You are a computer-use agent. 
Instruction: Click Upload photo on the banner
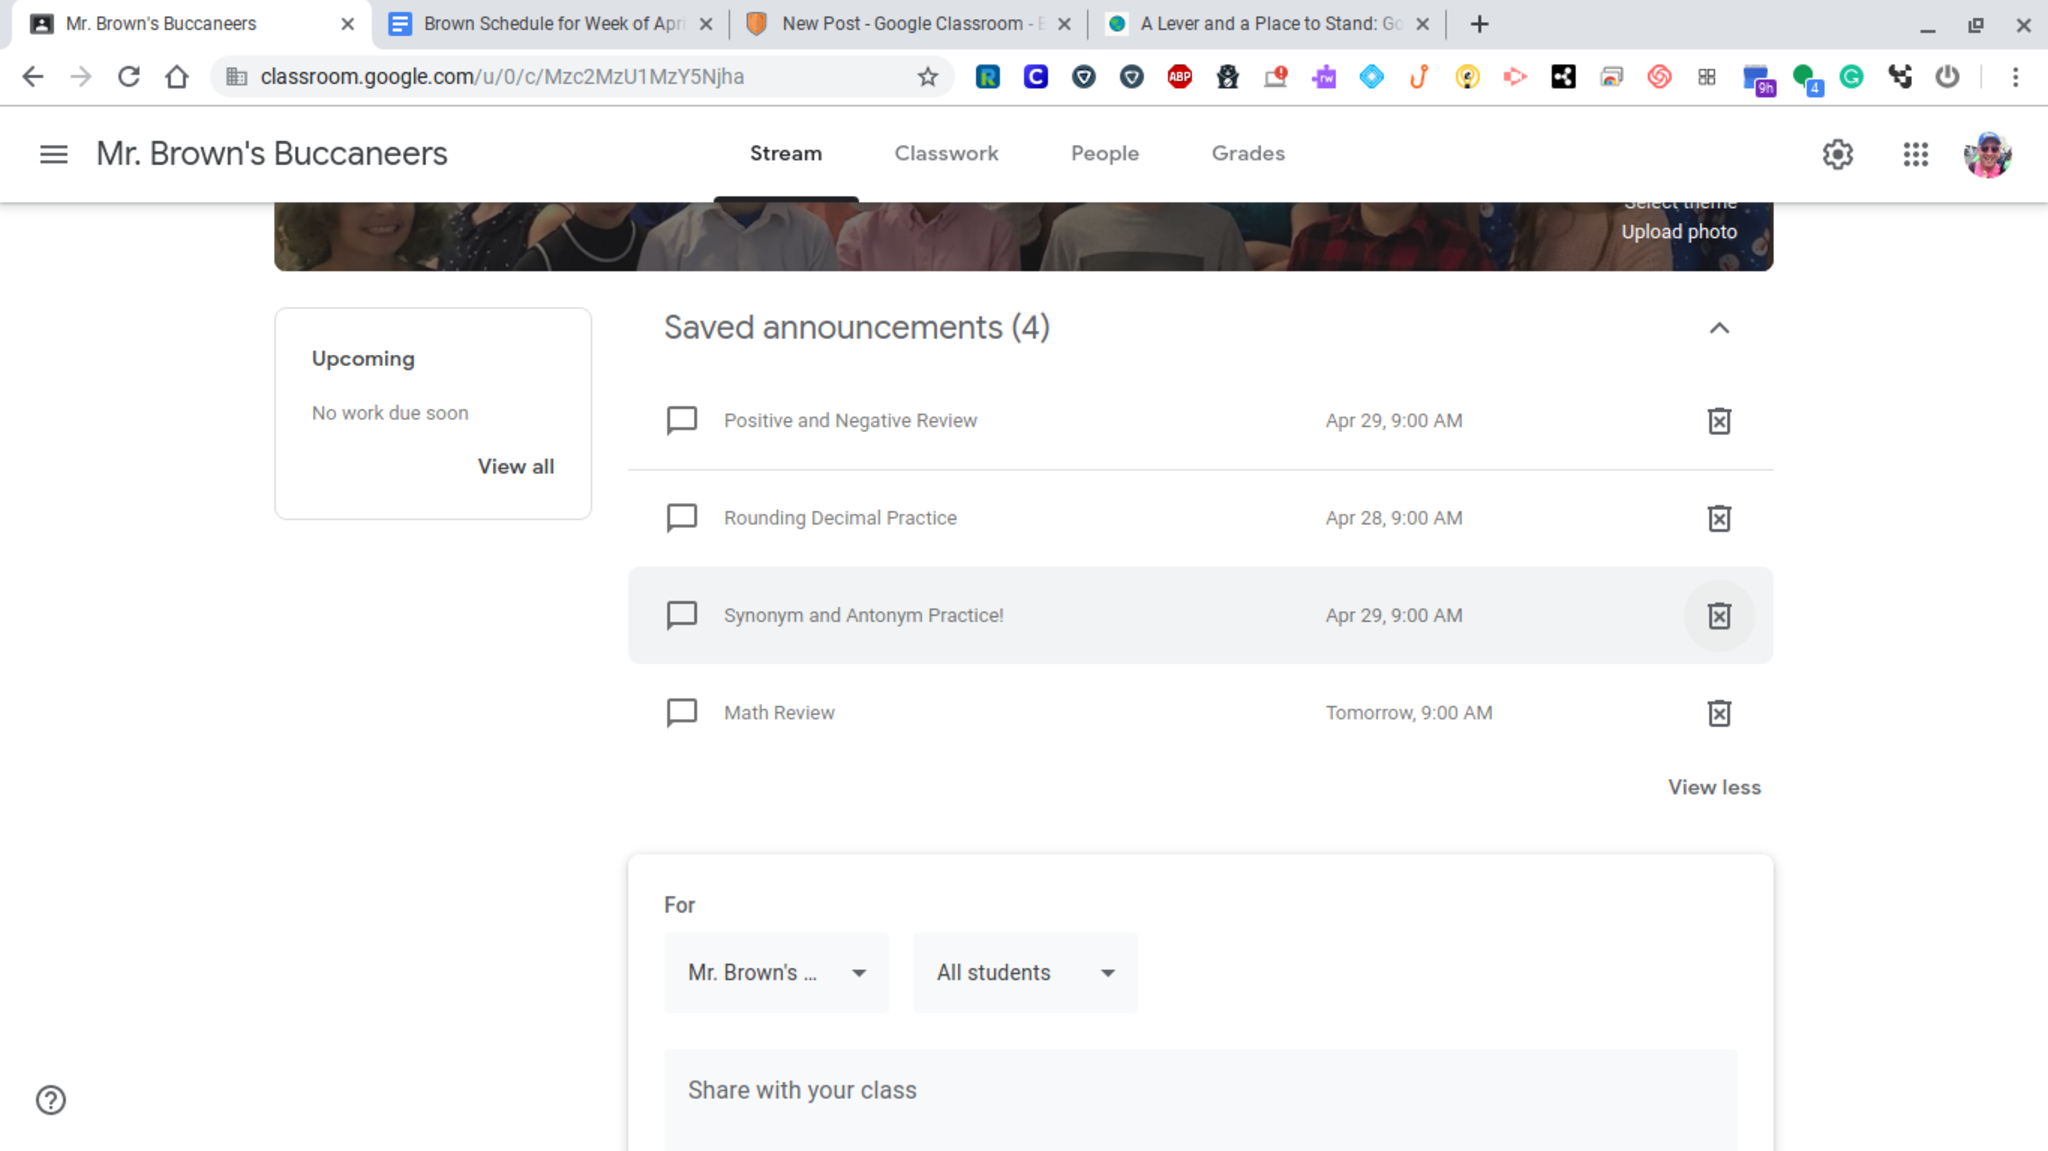(x=1678, y=232)
